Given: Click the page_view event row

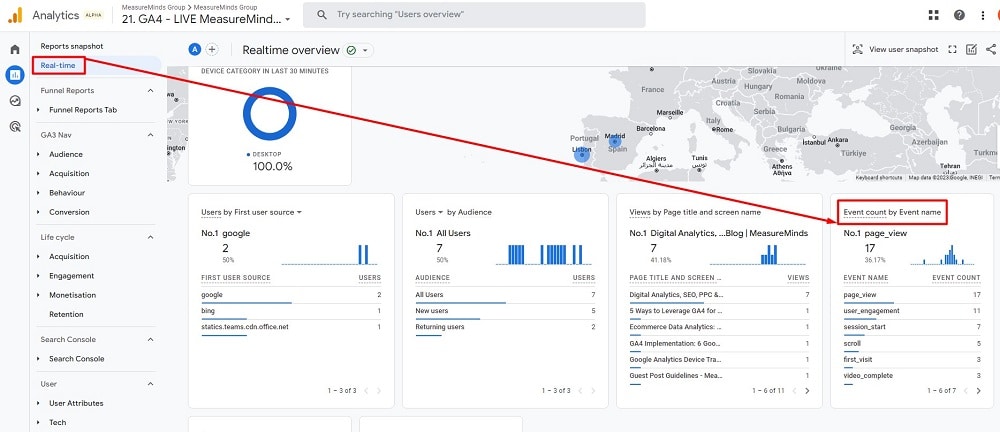Looking at the screenshot, I should click(x=911, y=295).
